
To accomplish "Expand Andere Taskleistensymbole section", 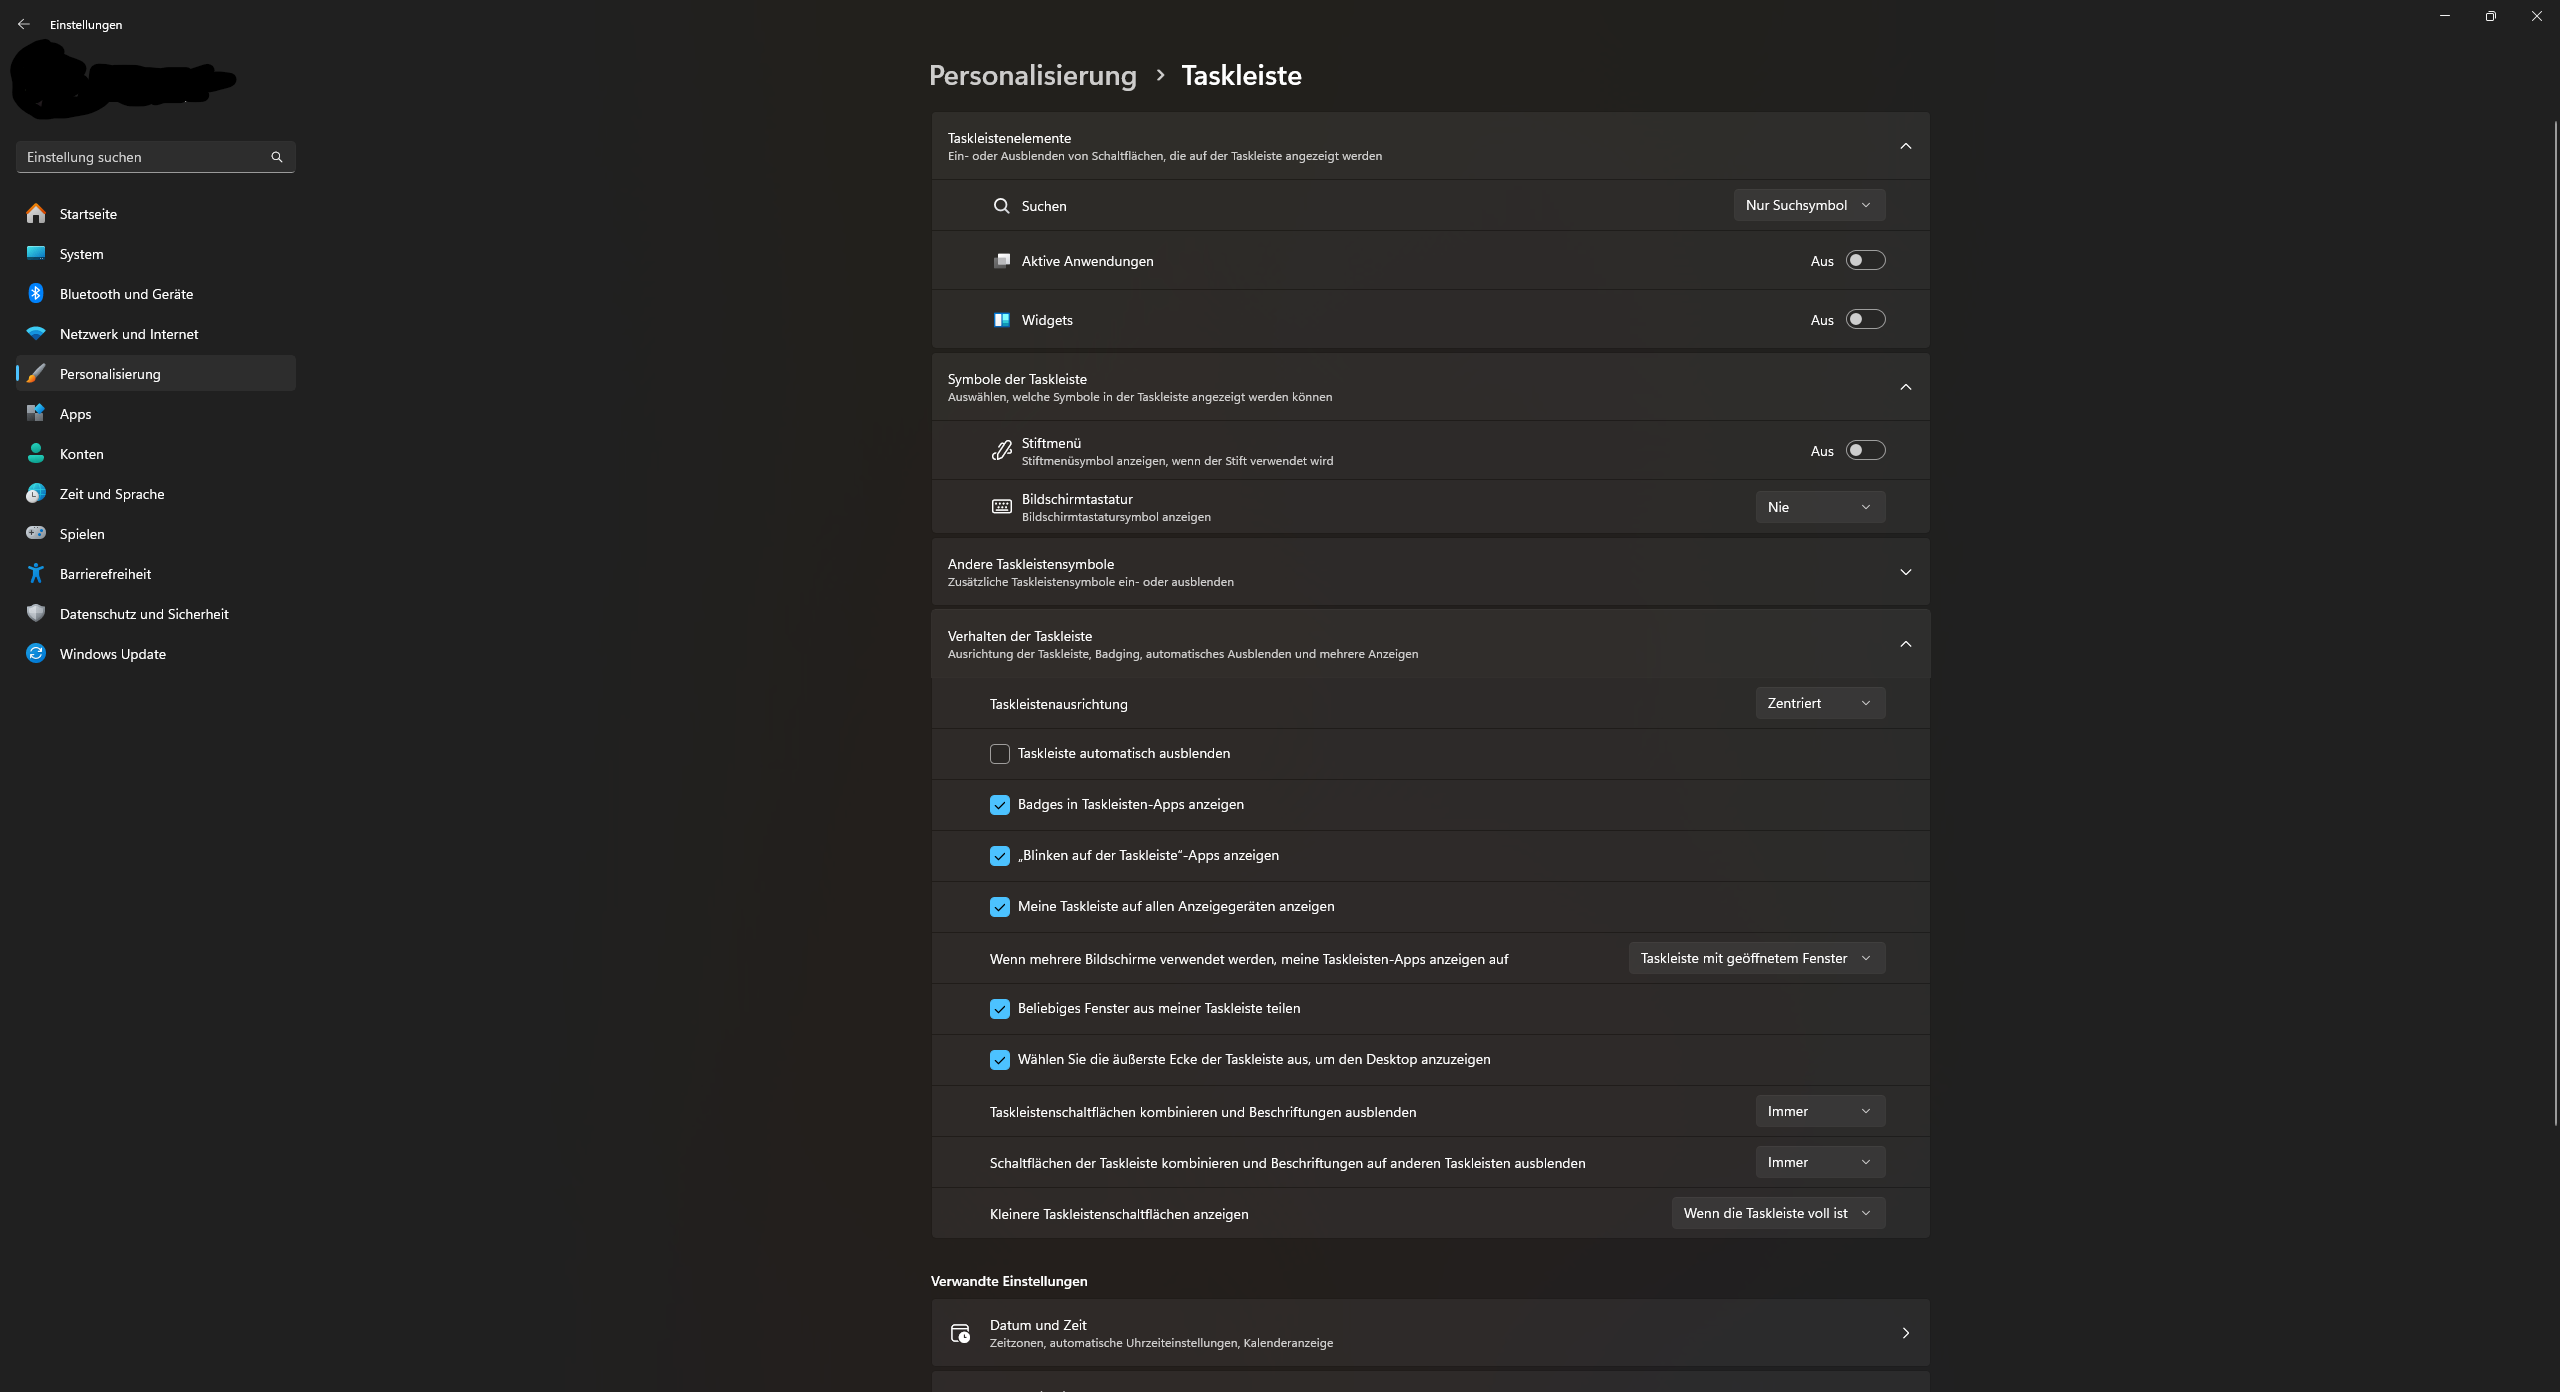I will point(1905,572).
